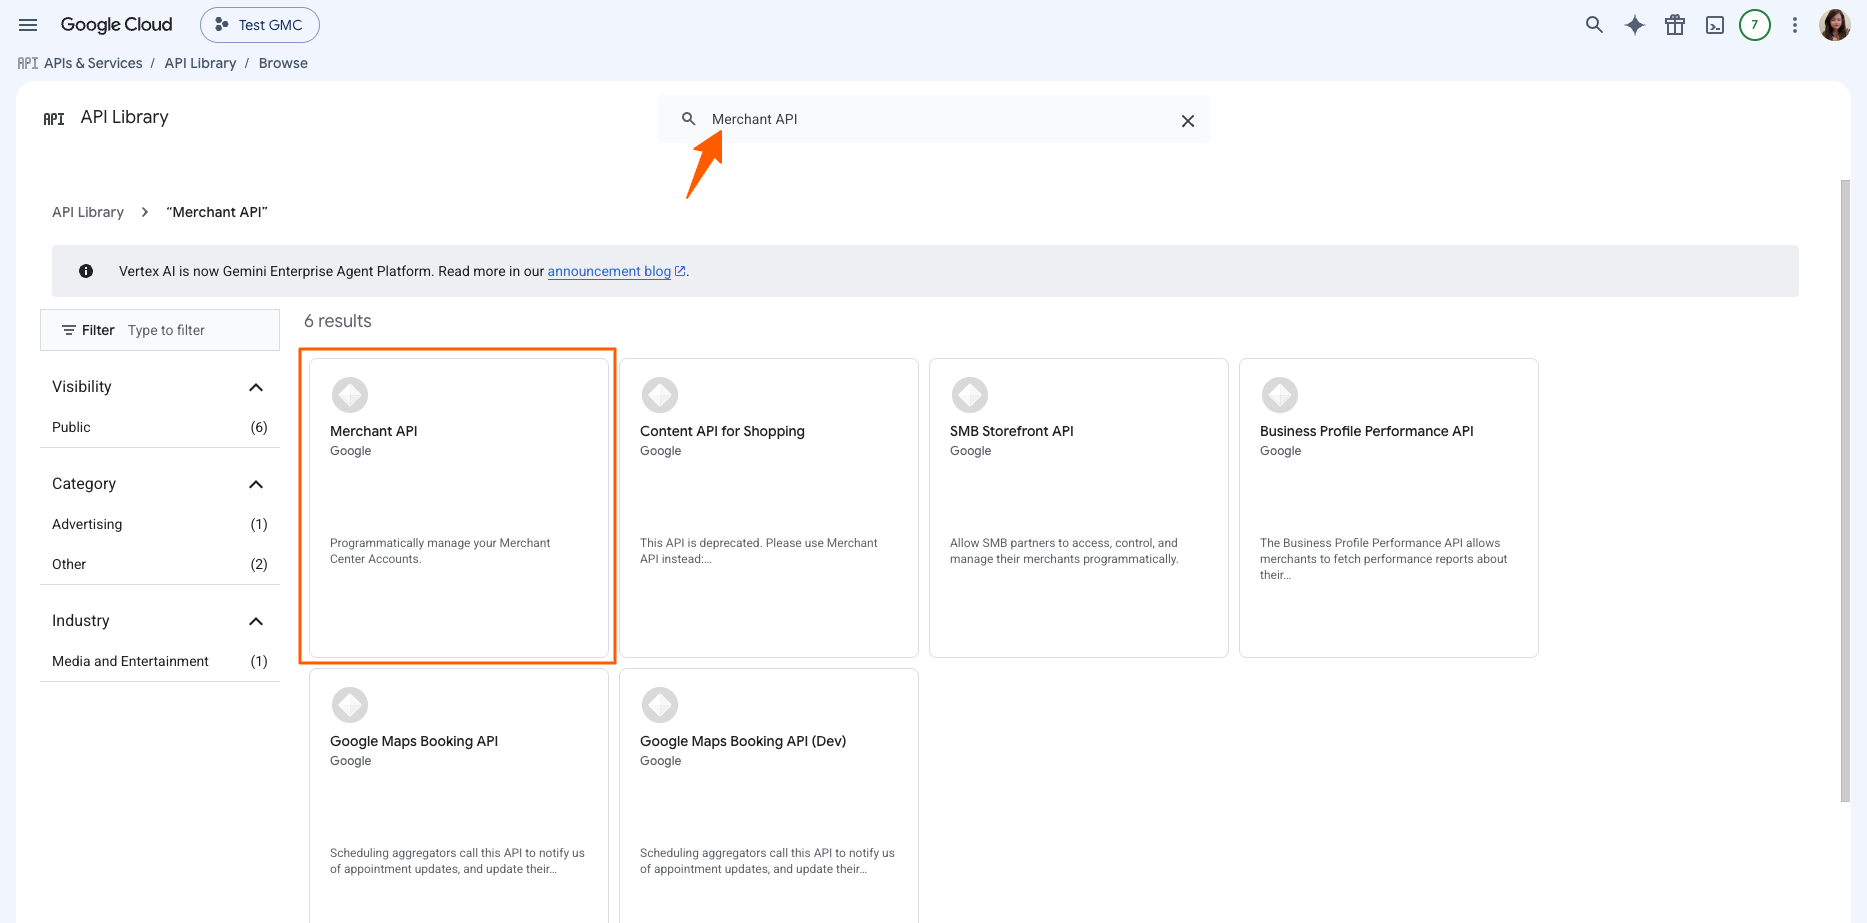Click the Category section heading

click(84, 484)
